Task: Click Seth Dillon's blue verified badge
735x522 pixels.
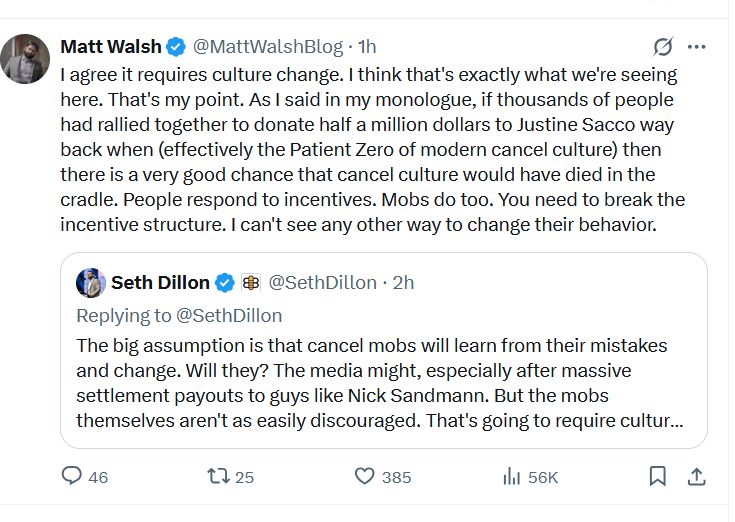Action: 225,283
